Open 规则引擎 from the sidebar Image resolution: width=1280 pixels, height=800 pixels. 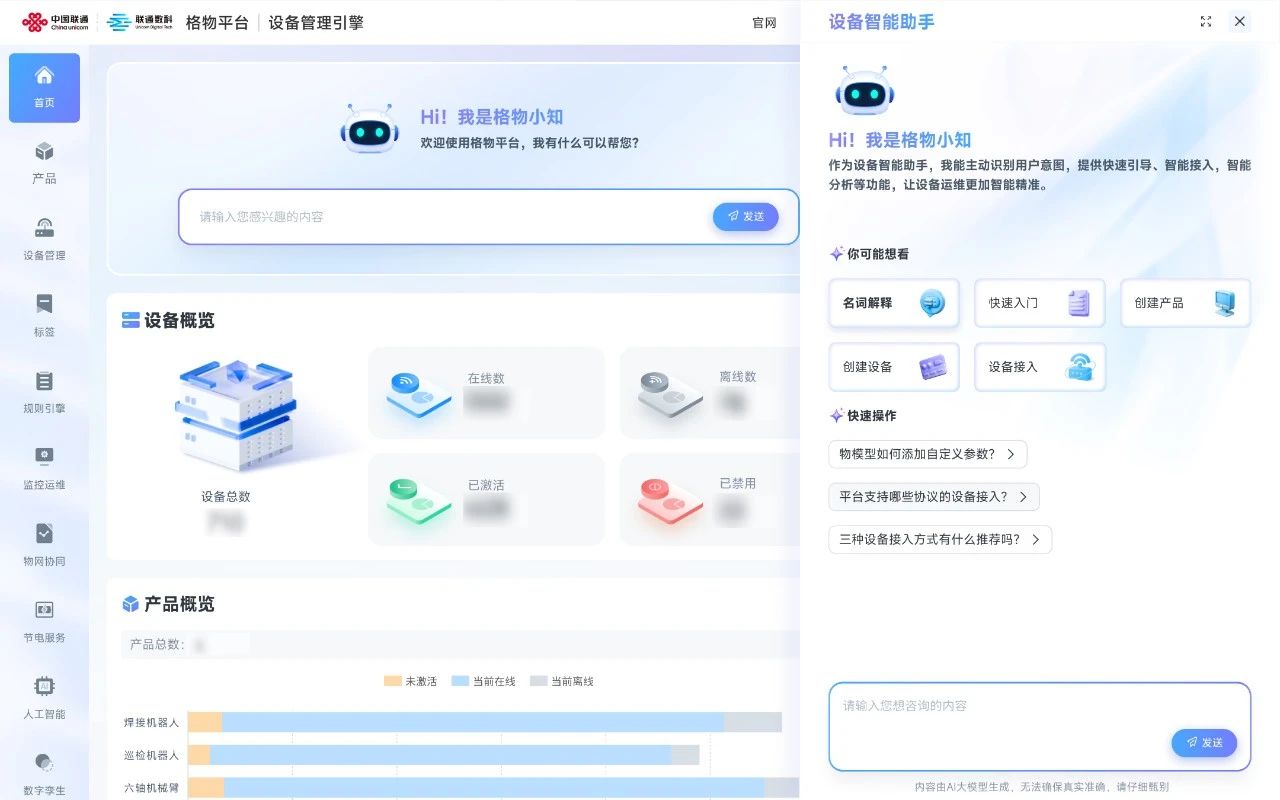click(x=44, y=392)
